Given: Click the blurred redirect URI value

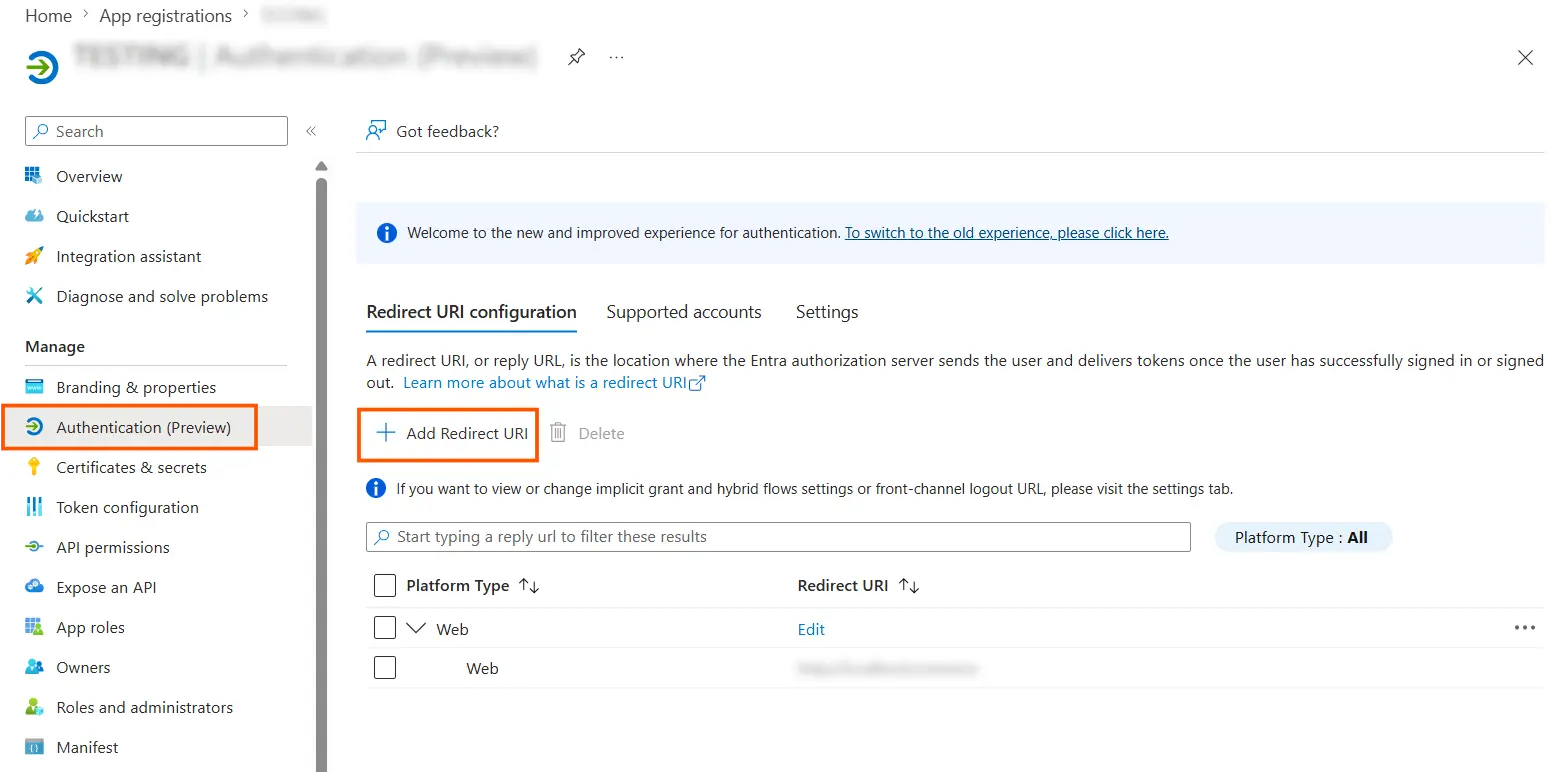Looking at the screenshot, I should point(887,668).
